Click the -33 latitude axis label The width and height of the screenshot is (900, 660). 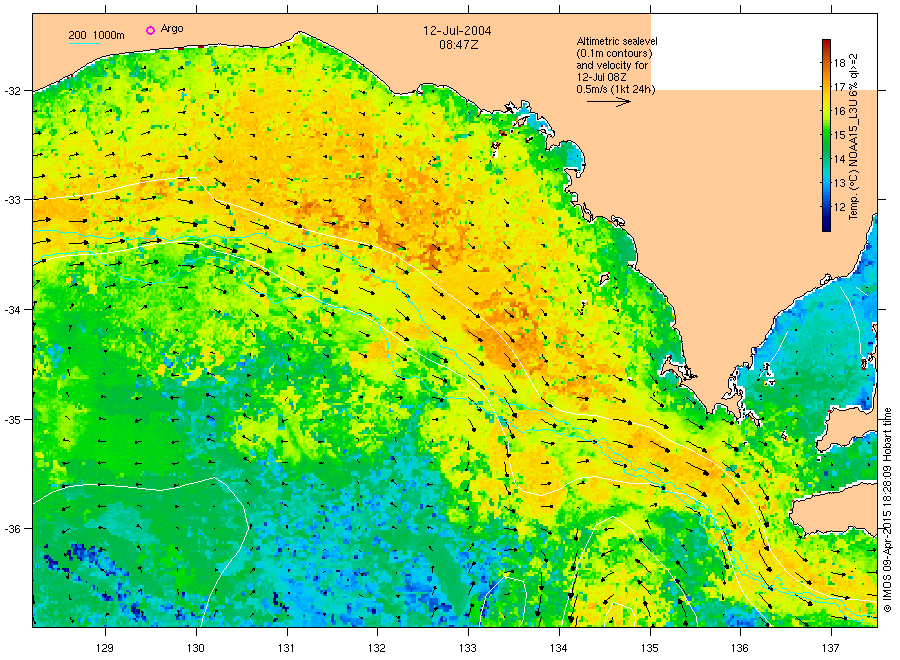click(13, 200)
